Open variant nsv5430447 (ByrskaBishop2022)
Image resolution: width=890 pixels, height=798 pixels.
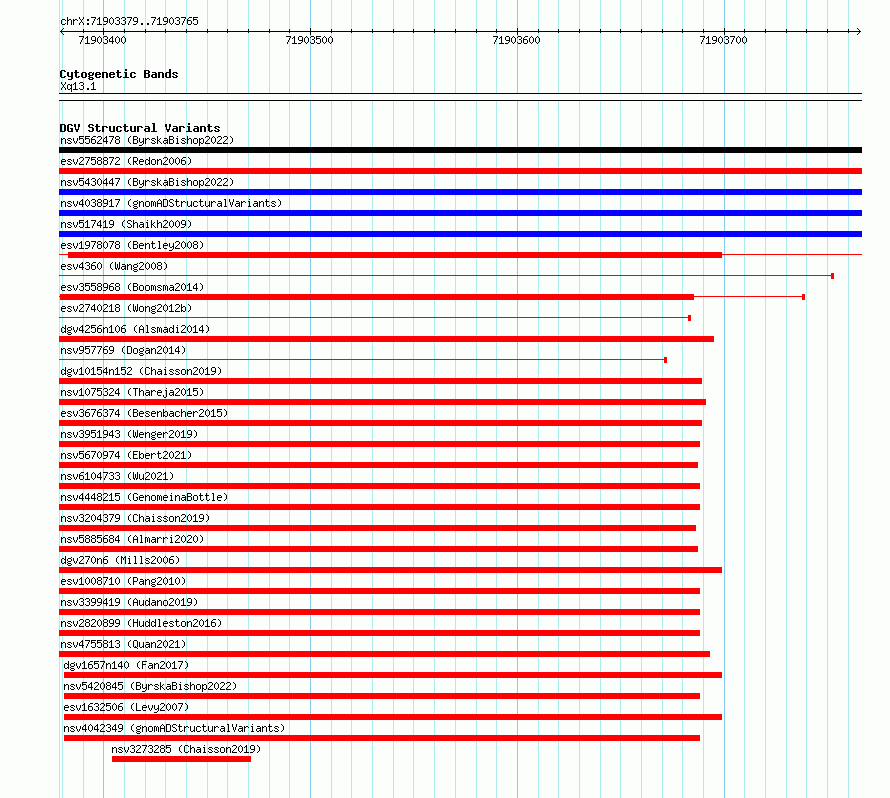click(x=147, y=182)
